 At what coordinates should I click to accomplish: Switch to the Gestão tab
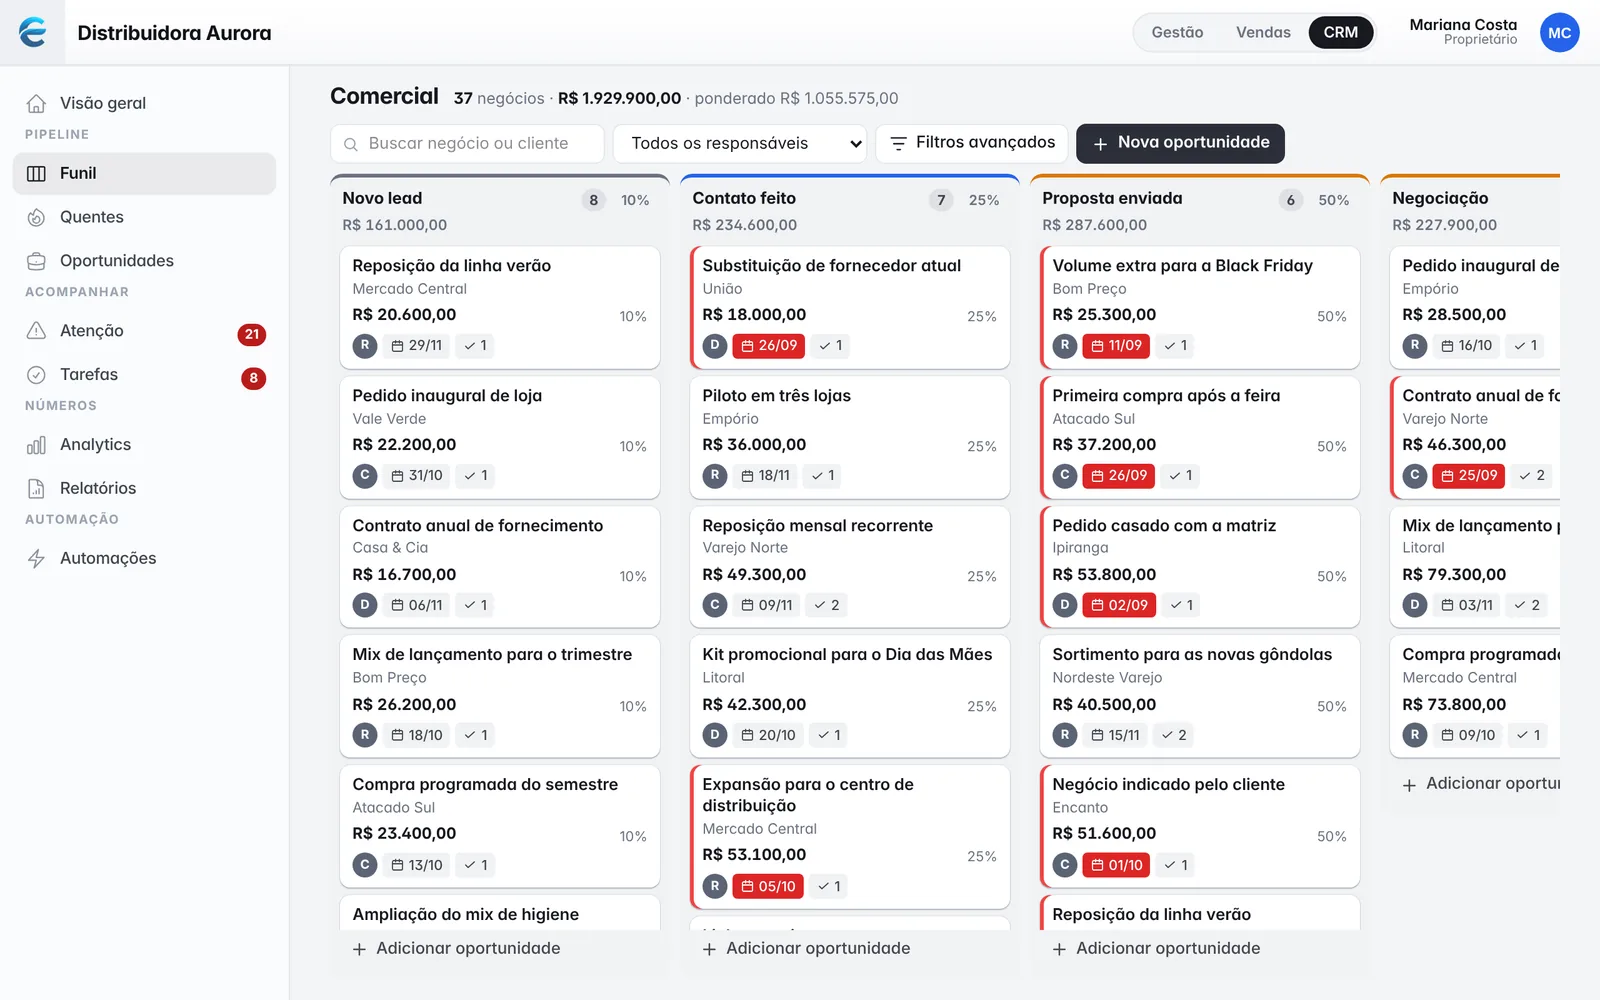pyautogui.click(x=1177, y=33)
